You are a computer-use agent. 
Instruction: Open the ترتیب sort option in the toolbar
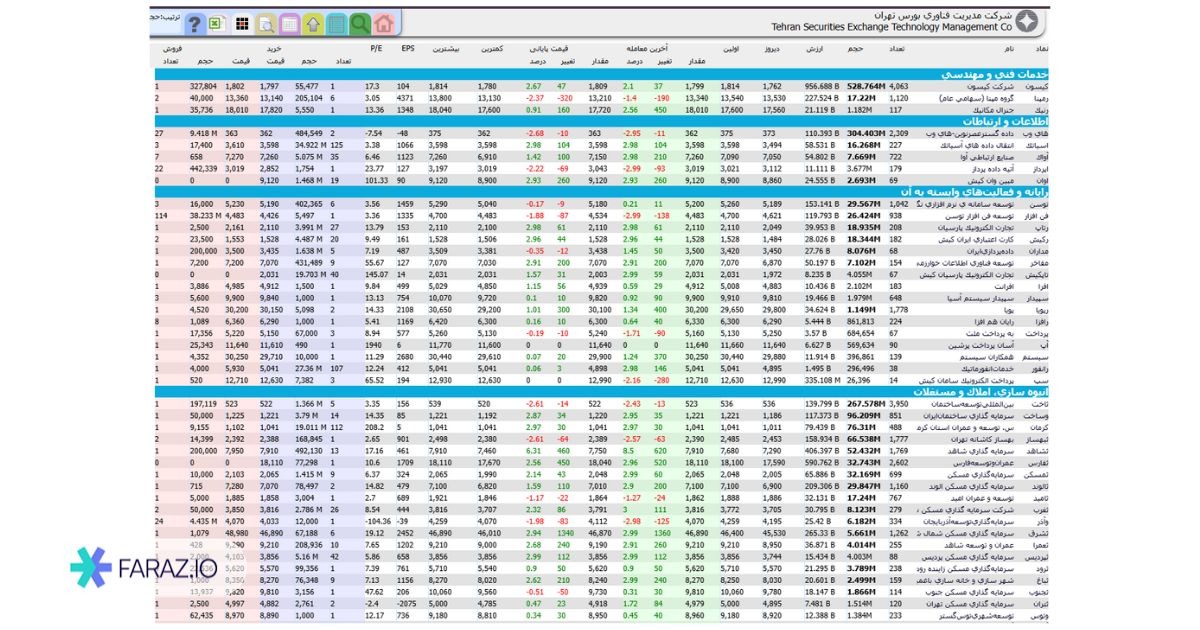pyautogui.click(x=162, y=18)
